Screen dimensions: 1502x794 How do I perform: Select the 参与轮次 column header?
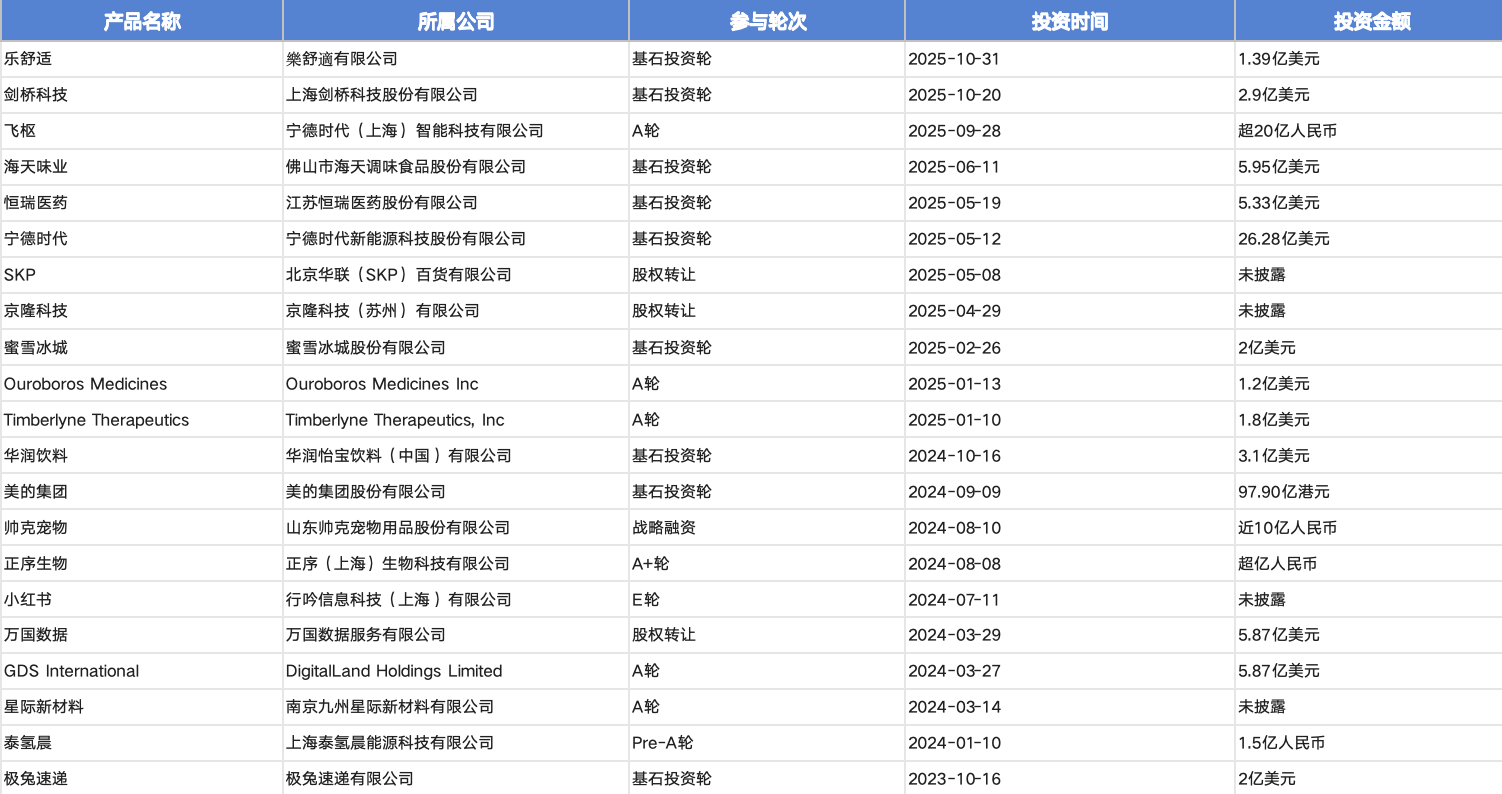[767, 21]
